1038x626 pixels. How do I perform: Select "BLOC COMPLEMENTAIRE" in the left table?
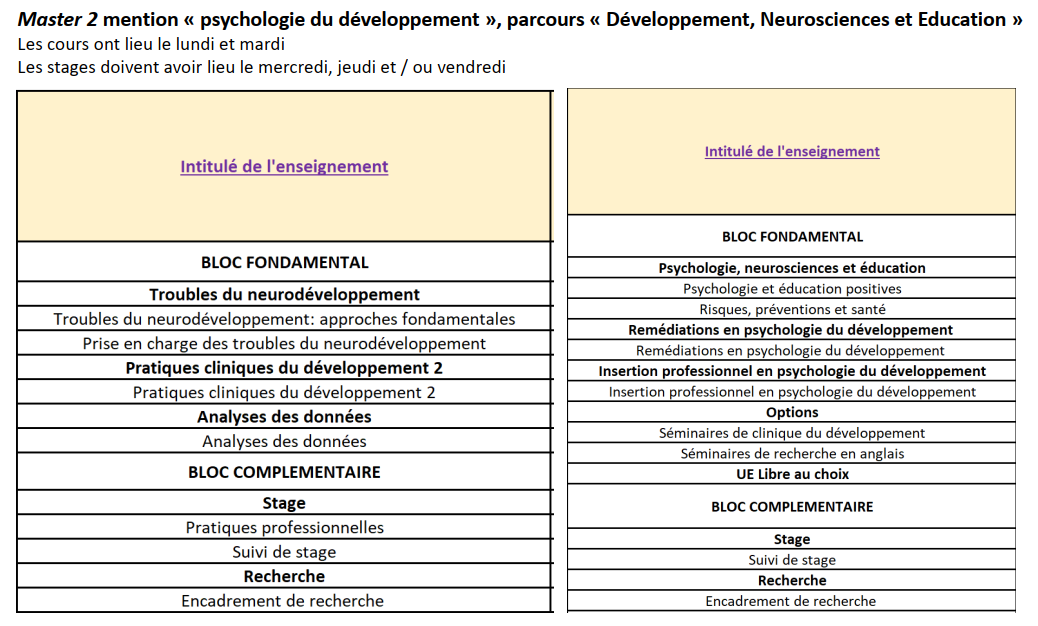(284, 472)
